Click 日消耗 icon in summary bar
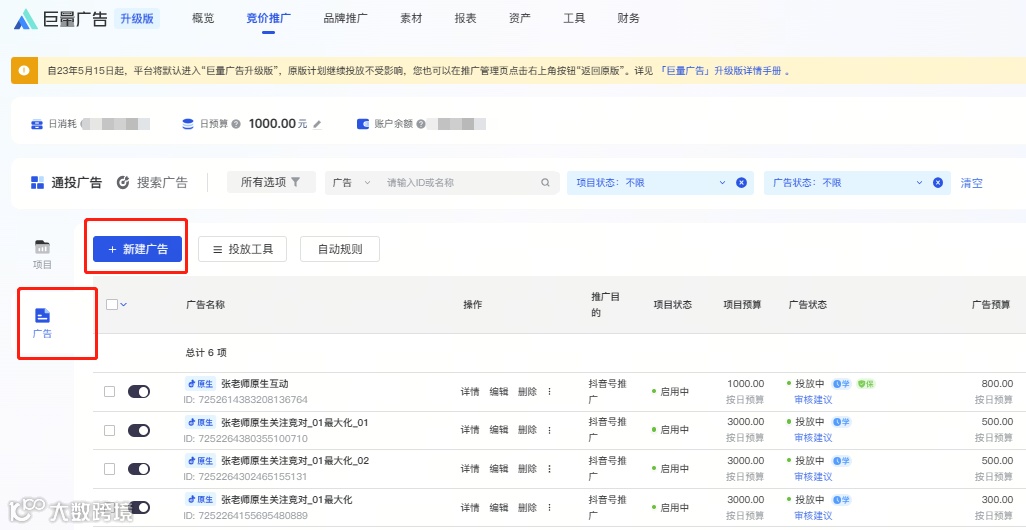Screen dimensions: 1026x530 click(37, 124)
